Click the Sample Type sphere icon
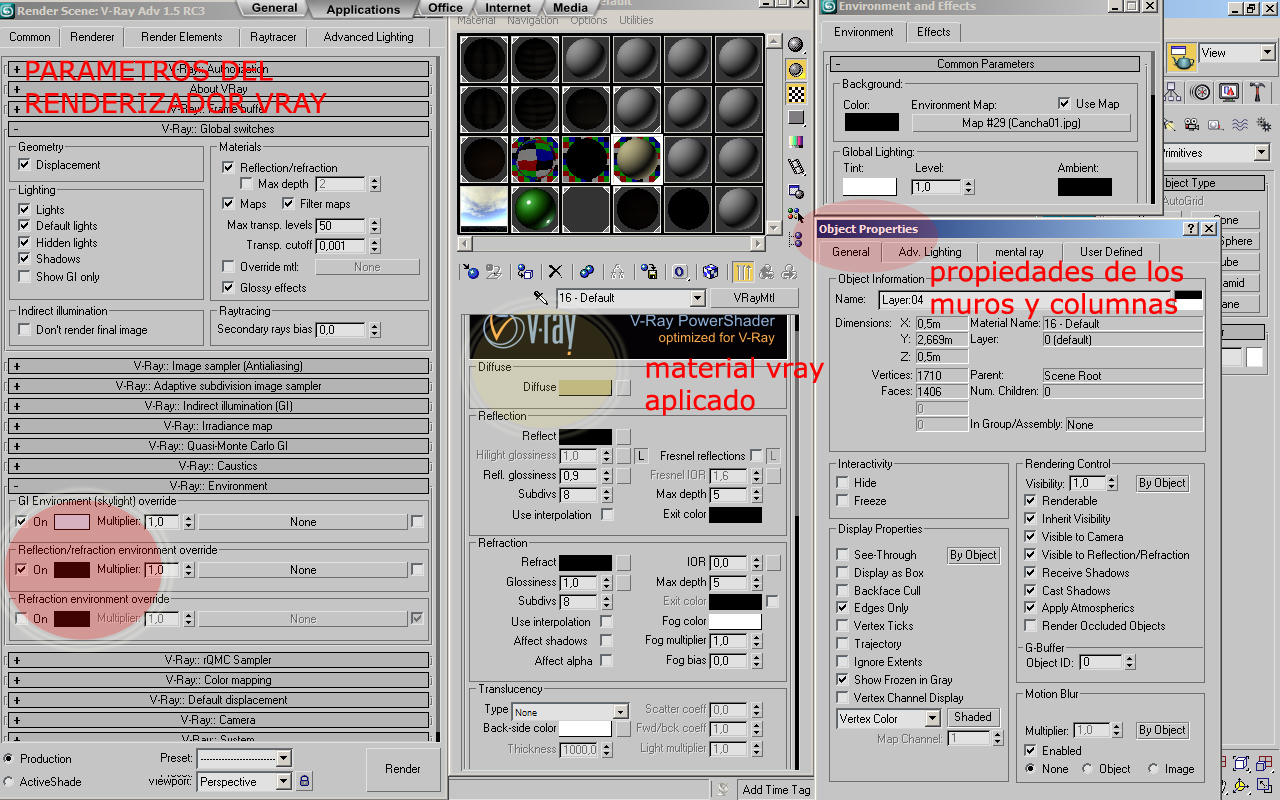This screenshot has height=800, width=1280. pos(796,45)
